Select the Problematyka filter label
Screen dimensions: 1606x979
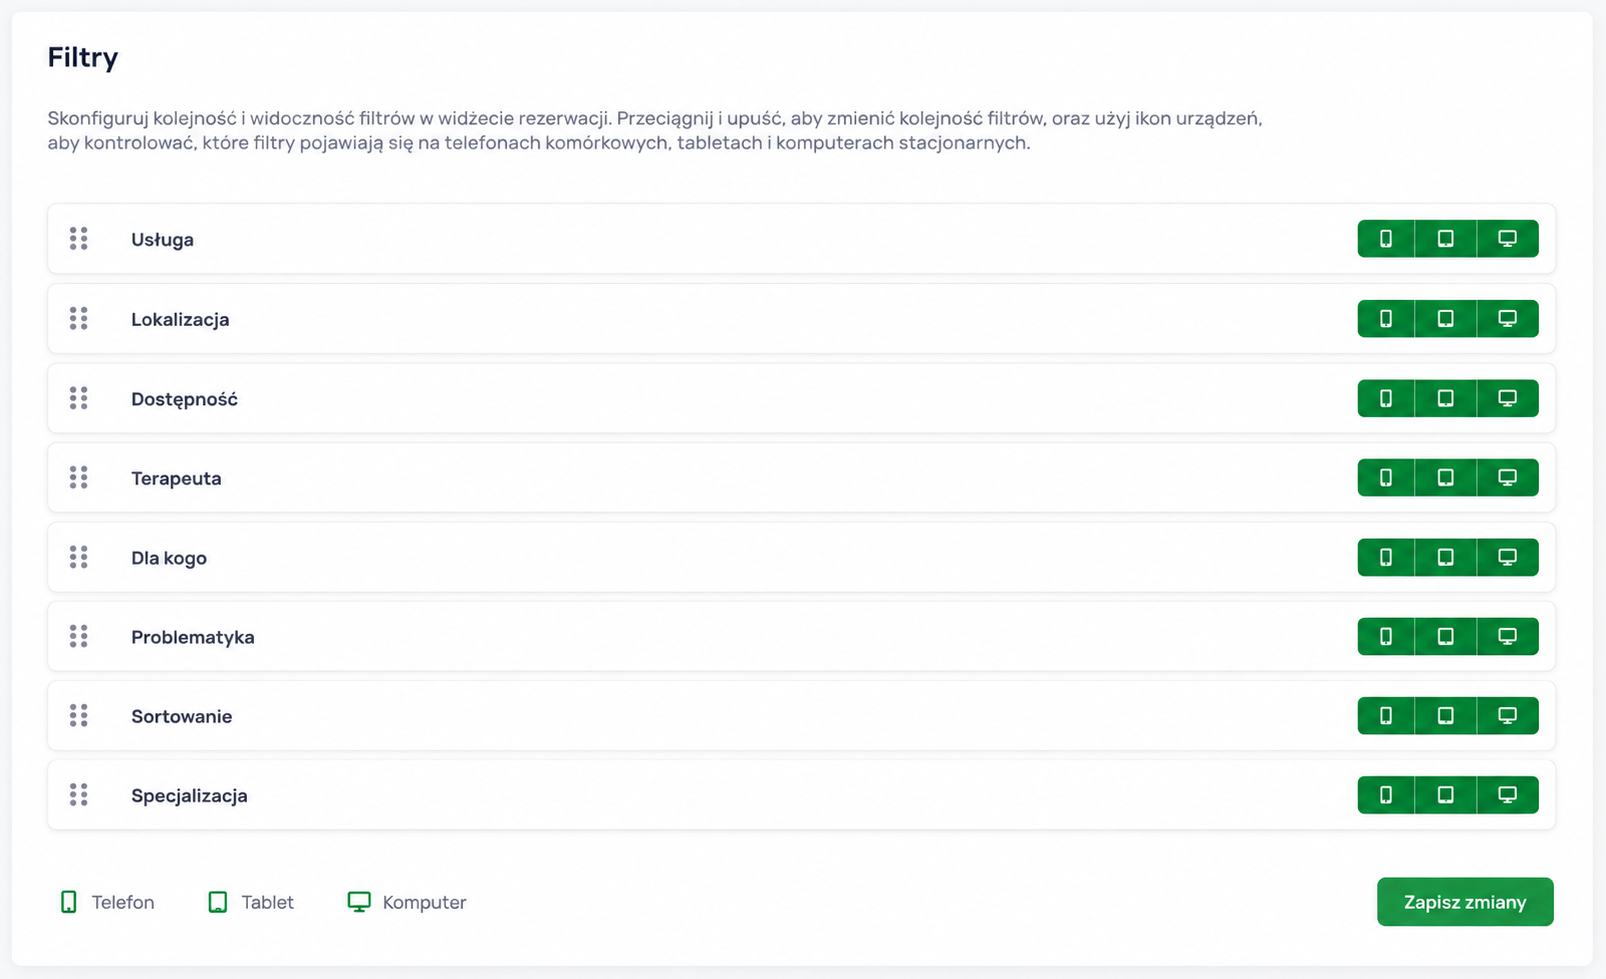coord(193,637)
